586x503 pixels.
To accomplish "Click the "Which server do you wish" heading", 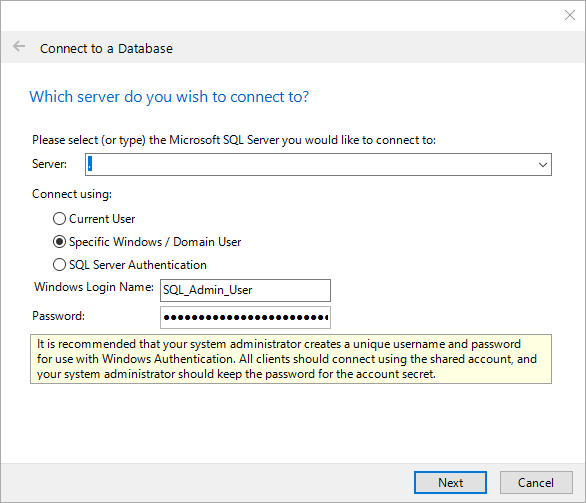I will point(169,97).
